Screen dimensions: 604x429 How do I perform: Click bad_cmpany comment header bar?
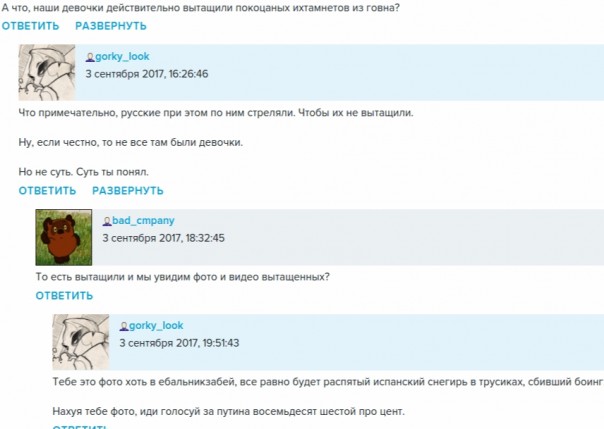point(348,237)
